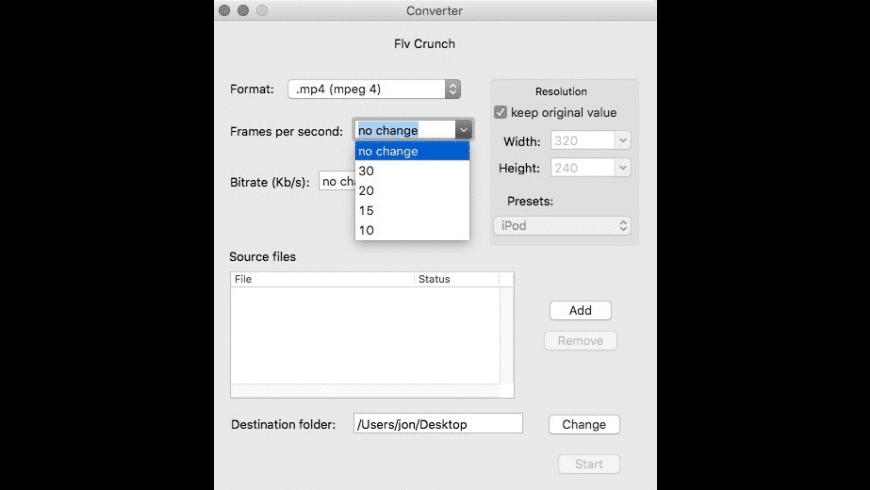Image resolution: width=870 pixels, height=490 pixels.
Task: Click the Source files horizontal scrollbar
Action: [366, 391]
